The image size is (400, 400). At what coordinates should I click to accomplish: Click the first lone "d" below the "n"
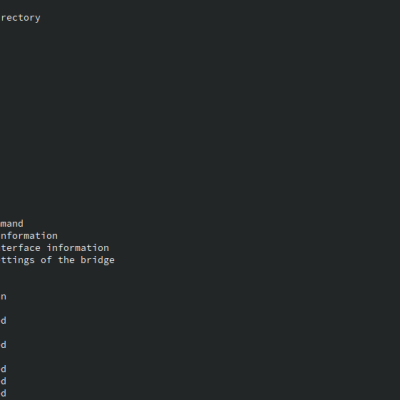[x=3, y=321]
